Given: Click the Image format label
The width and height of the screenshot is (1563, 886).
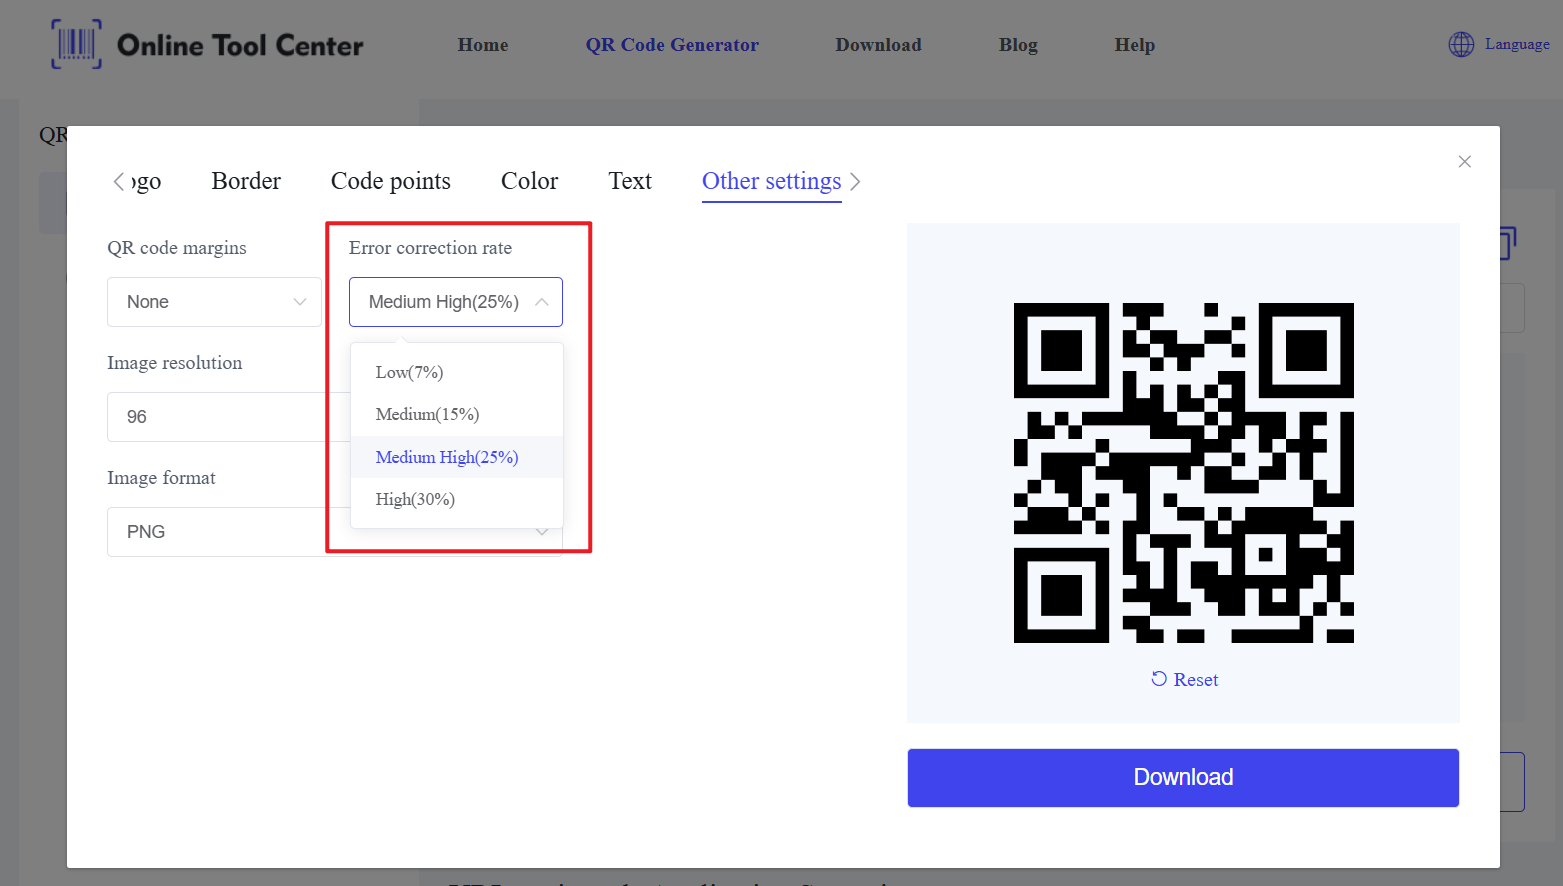Looking at the screenshot, I should [x=161, y=478].
